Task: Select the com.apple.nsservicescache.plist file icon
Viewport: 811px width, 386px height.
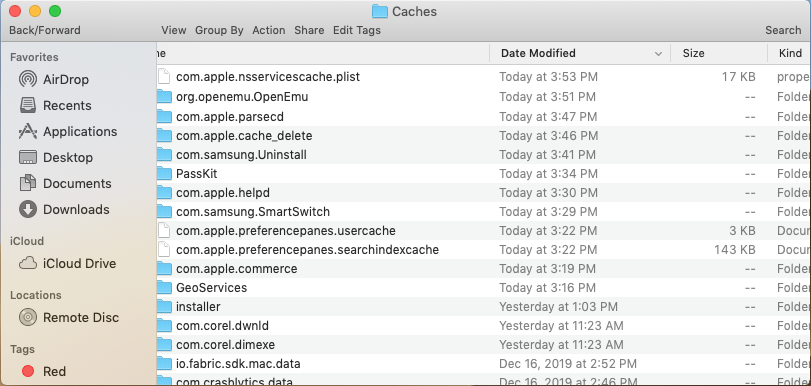Action: tap(164, 77)
